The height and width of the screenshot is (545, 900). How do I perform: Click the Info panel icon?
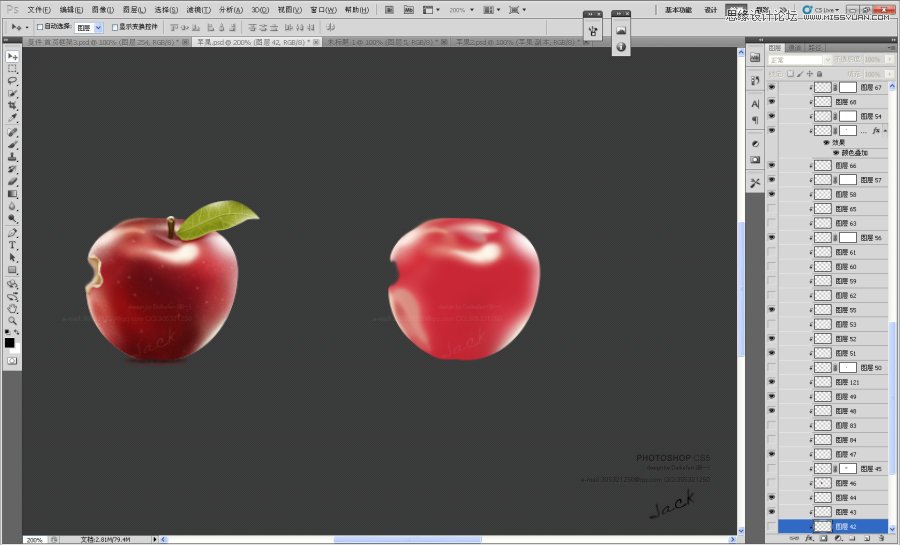click(x=621, y=47)
